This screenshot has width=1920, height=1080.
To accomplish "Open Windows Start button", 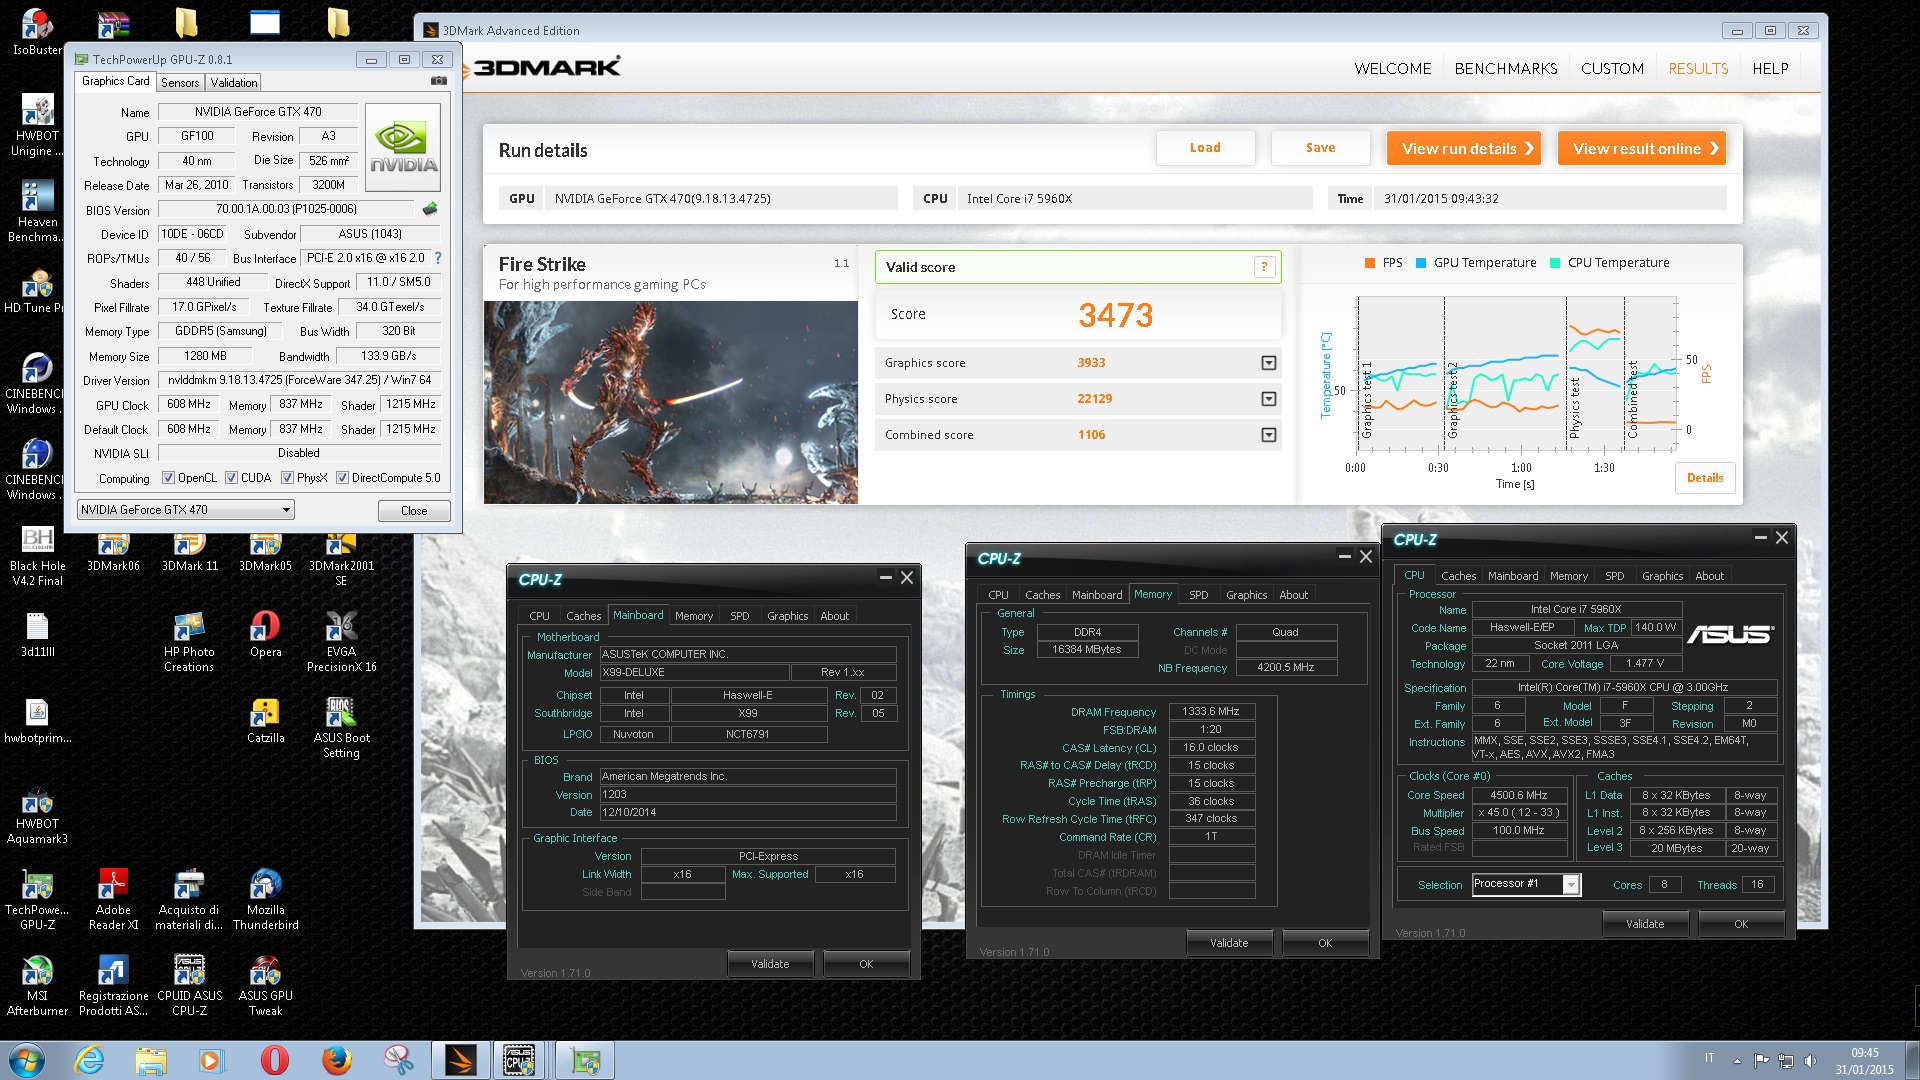I will (x=27, y=1060).
